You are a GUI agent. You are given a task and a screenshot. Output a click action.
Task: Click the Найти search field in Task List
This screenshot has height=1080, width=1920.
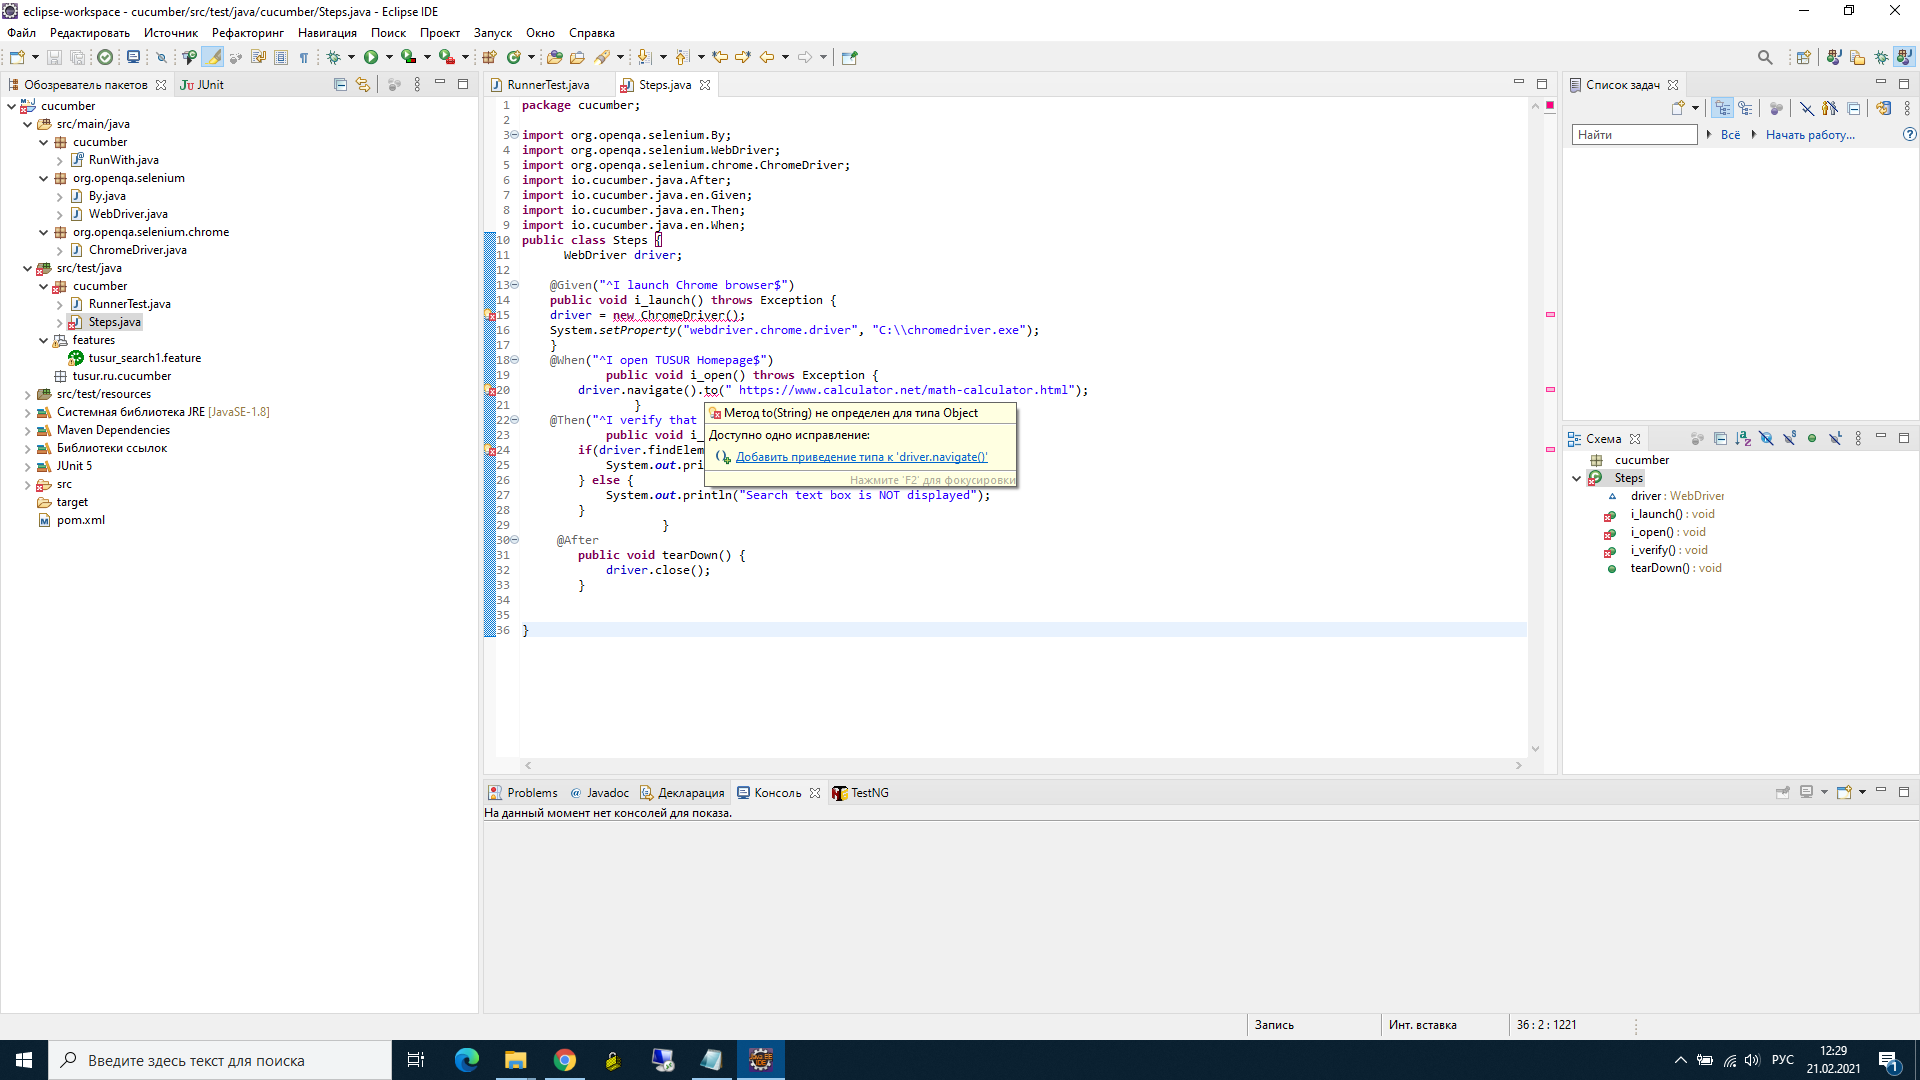(x=1634, y=135)
